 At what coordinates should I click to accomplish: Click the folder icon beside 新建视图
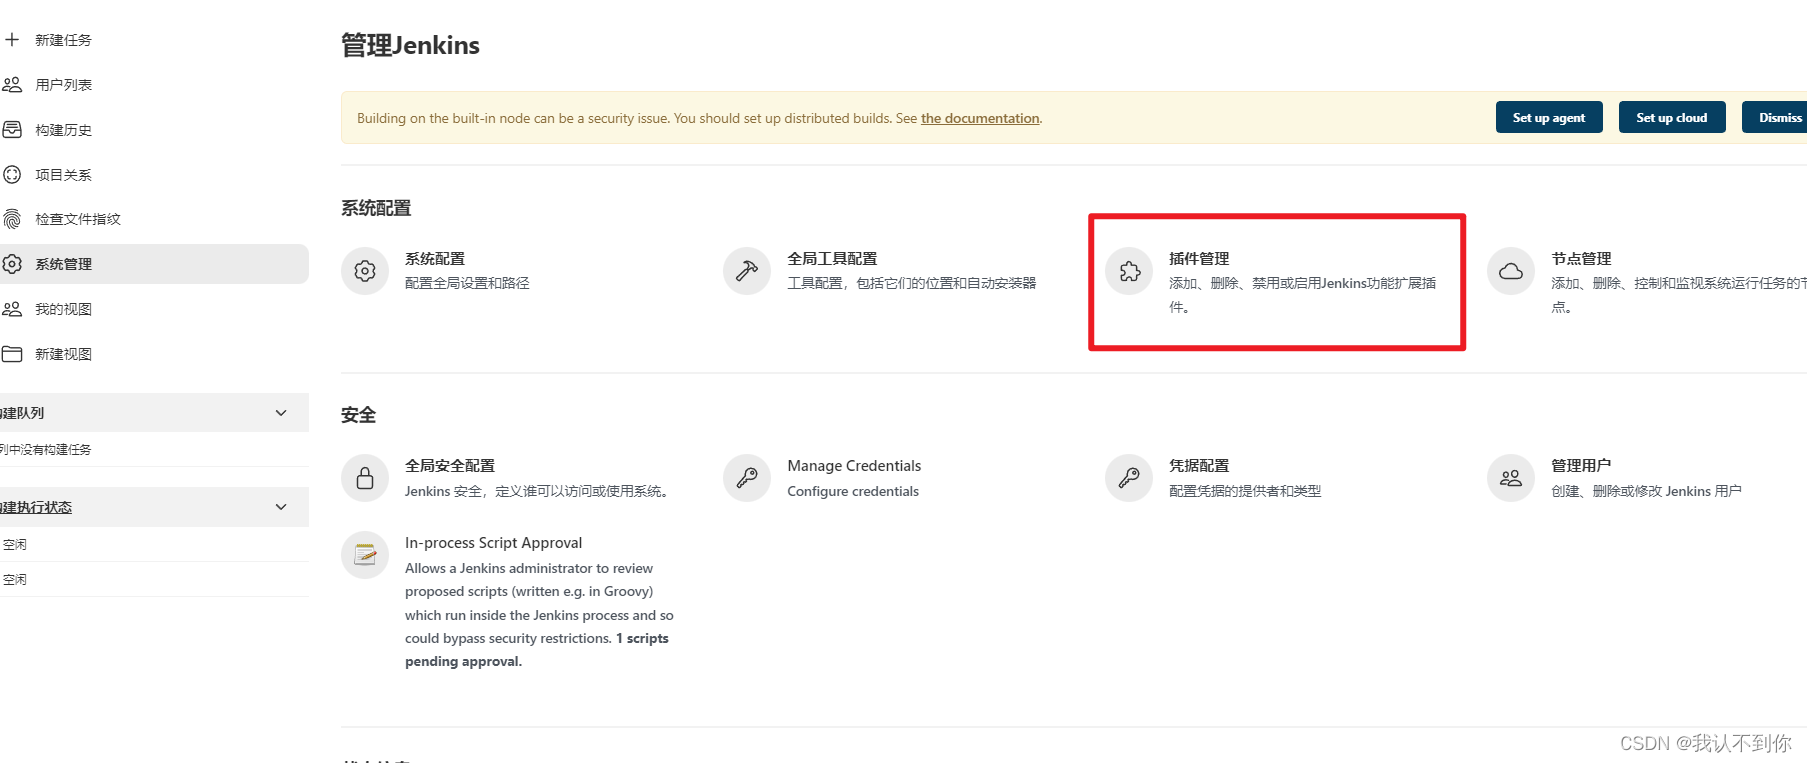click(x=12, y=354)
